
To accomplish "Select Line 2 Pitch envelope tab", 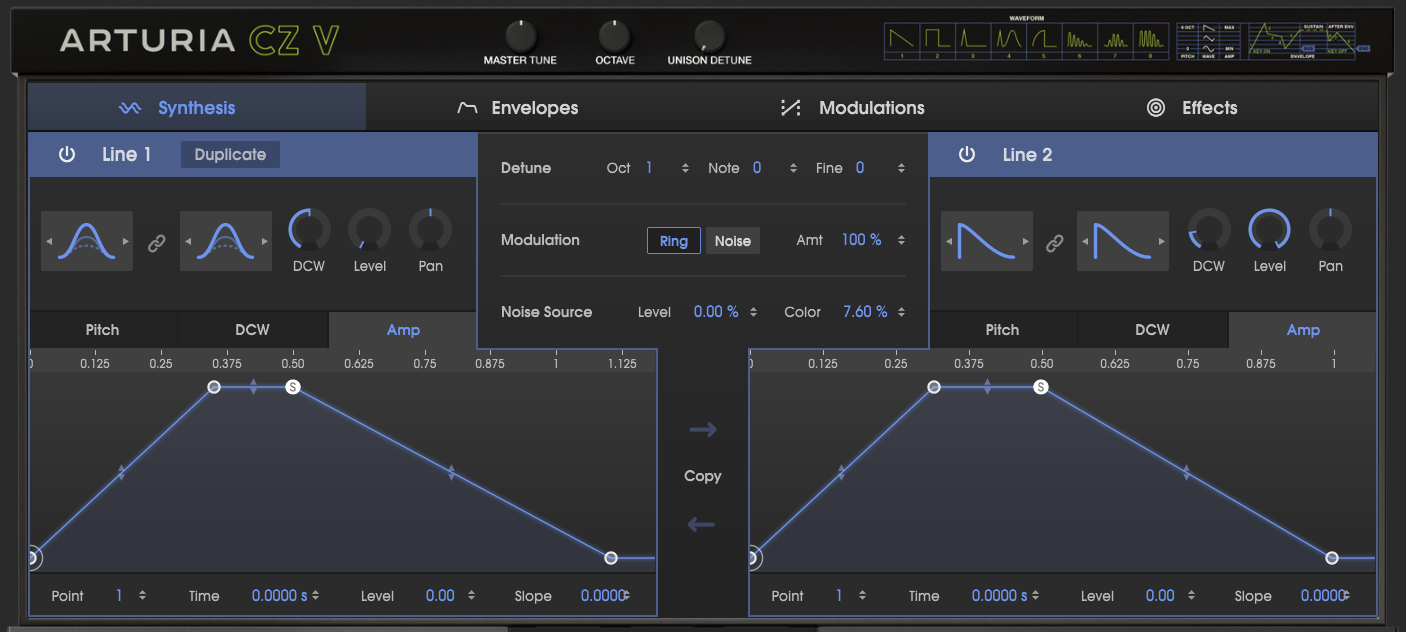I will 1002,330.
